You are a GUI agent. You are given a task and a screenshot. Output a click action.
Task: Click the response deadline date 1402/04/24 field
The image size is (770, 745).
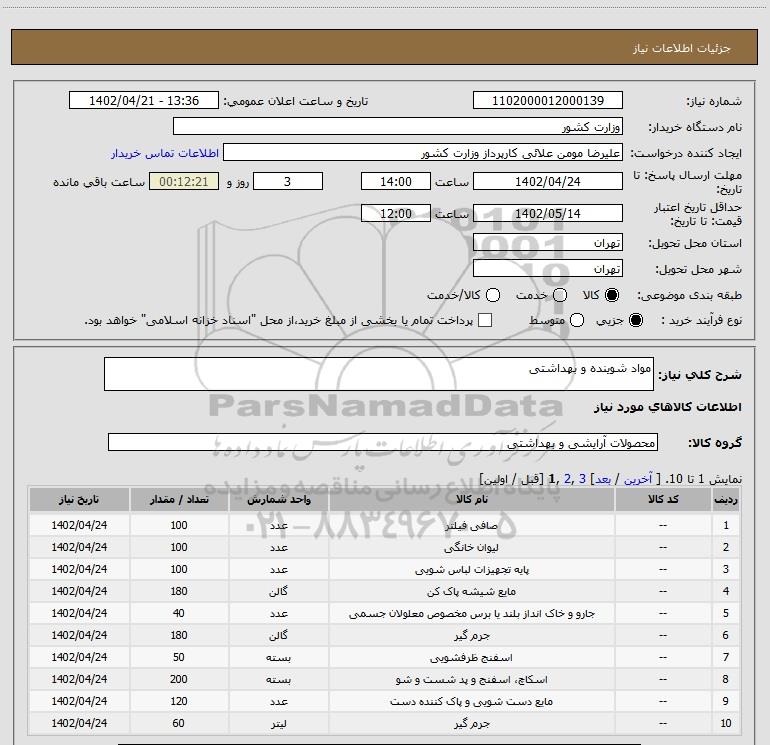point(548,181)
